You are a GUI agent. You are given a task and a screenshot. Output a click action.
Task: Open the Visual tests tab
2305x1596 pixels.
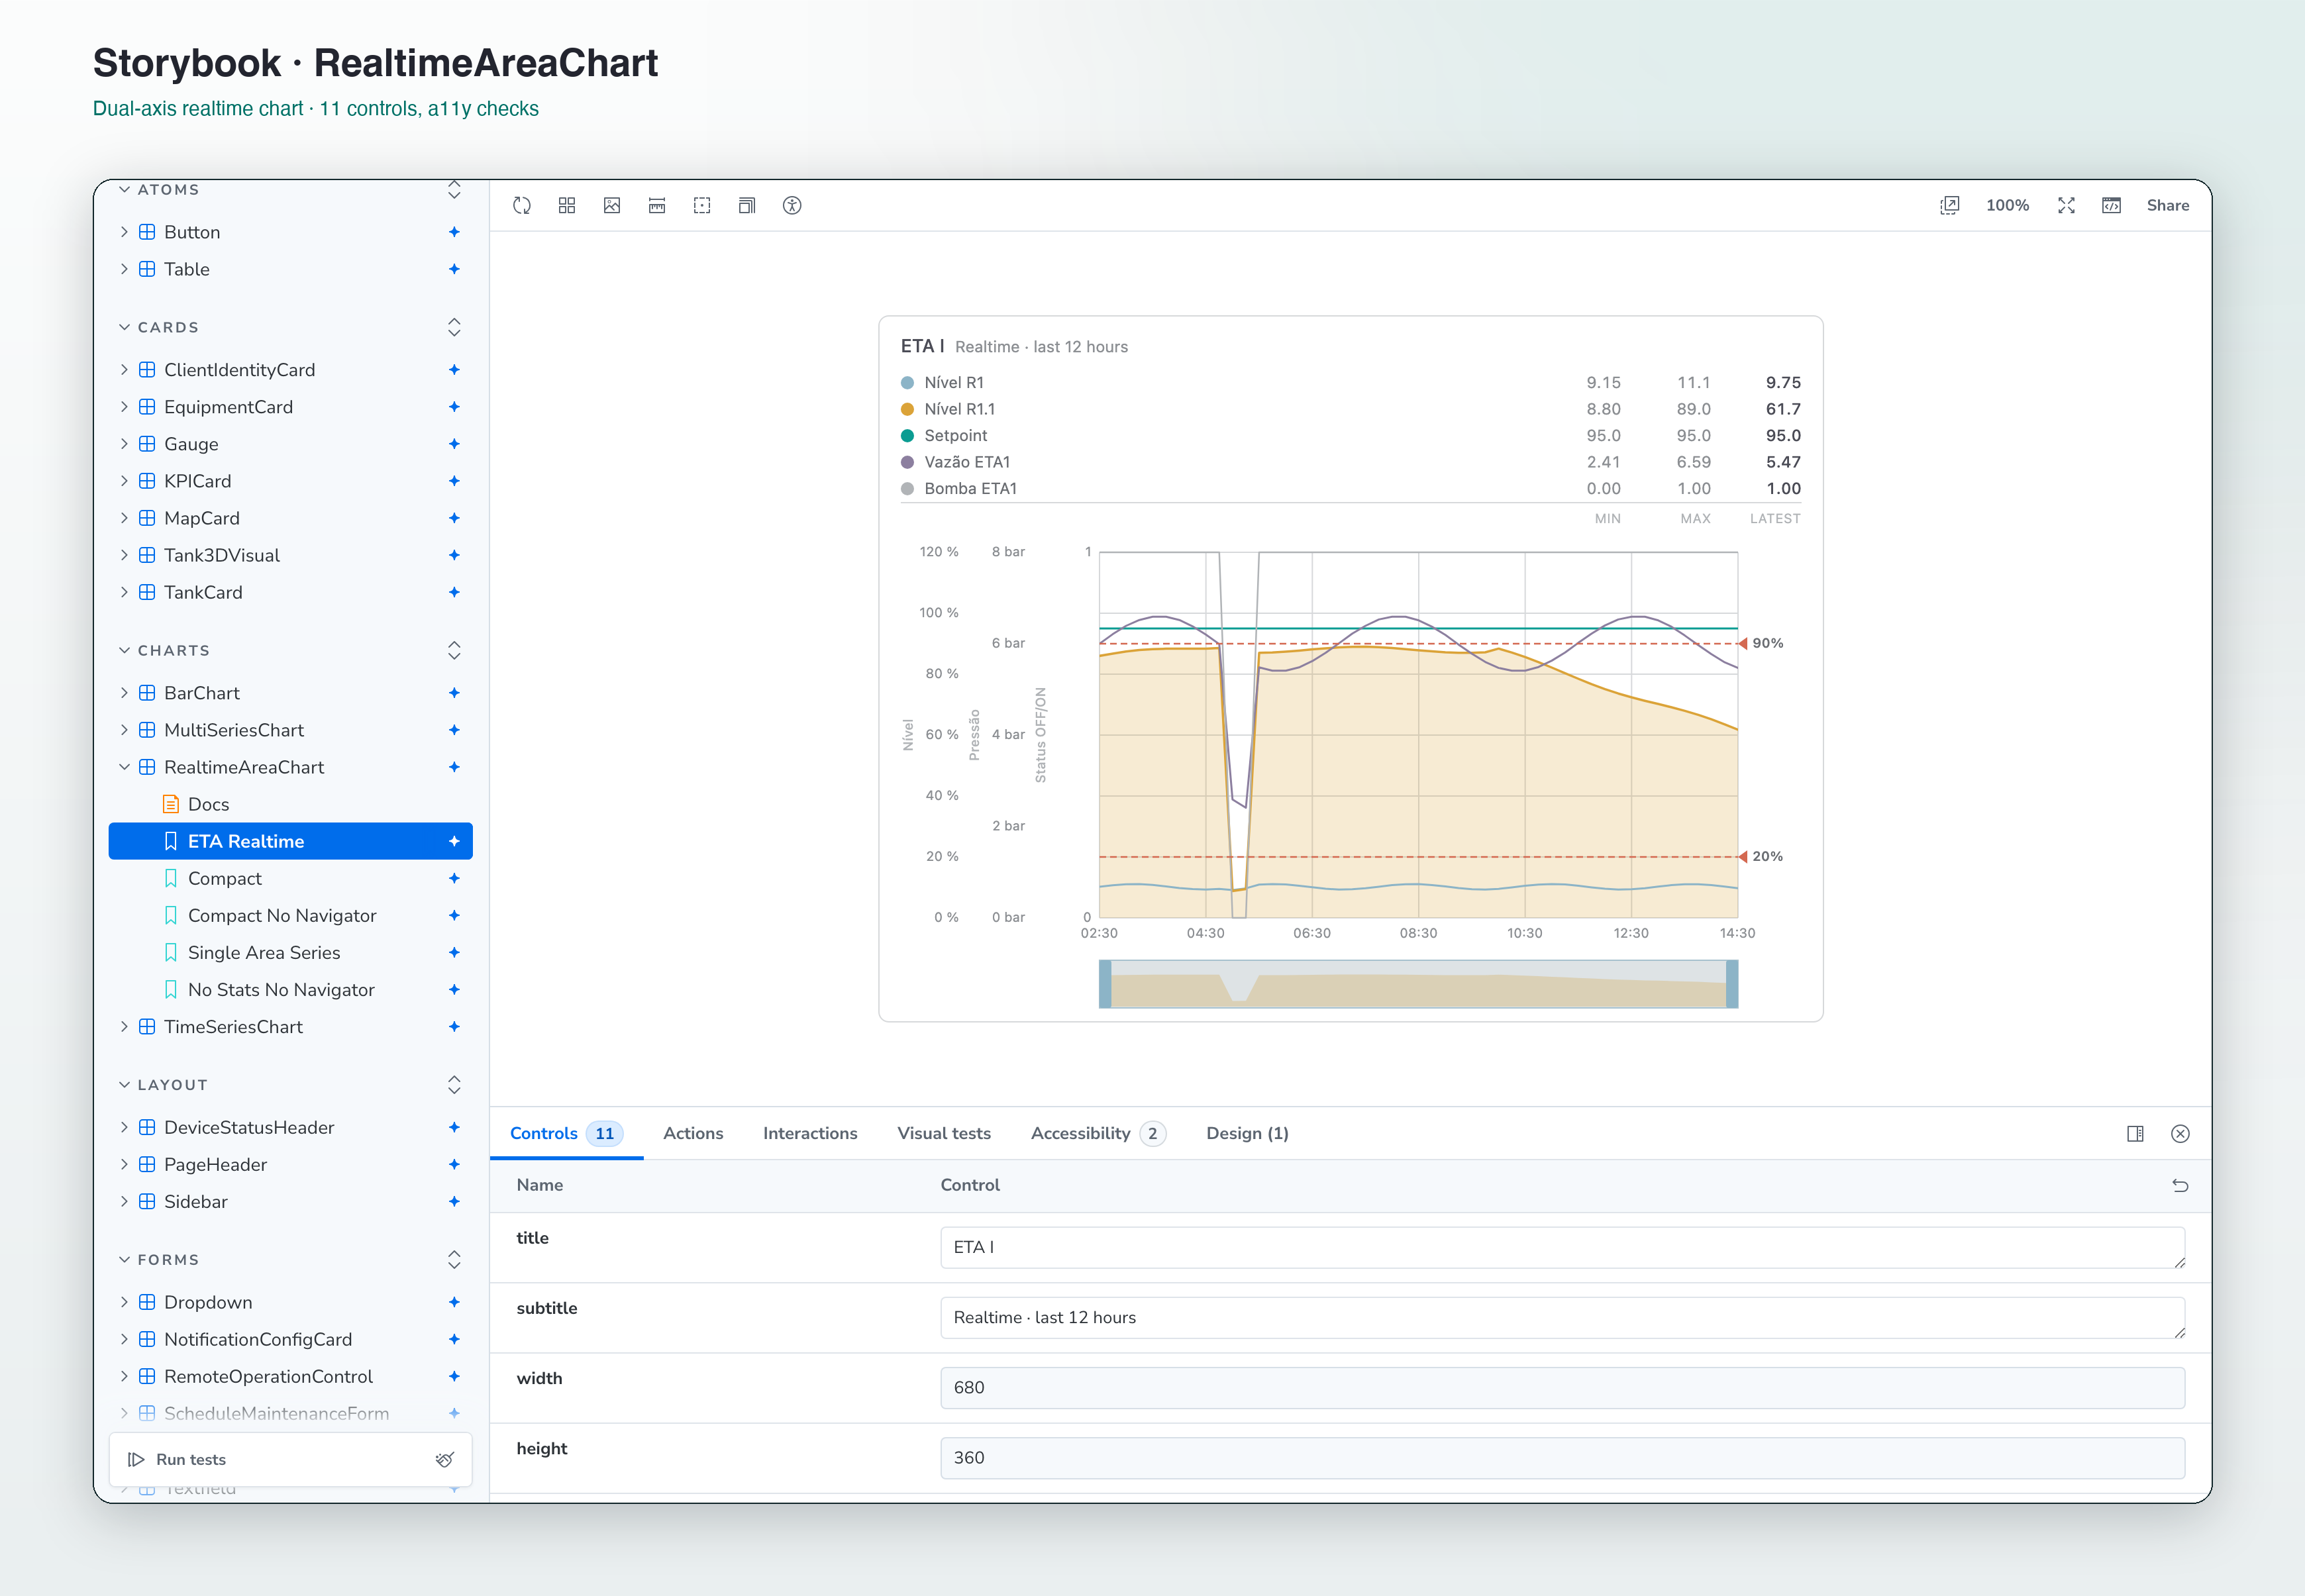(944, 1133)
